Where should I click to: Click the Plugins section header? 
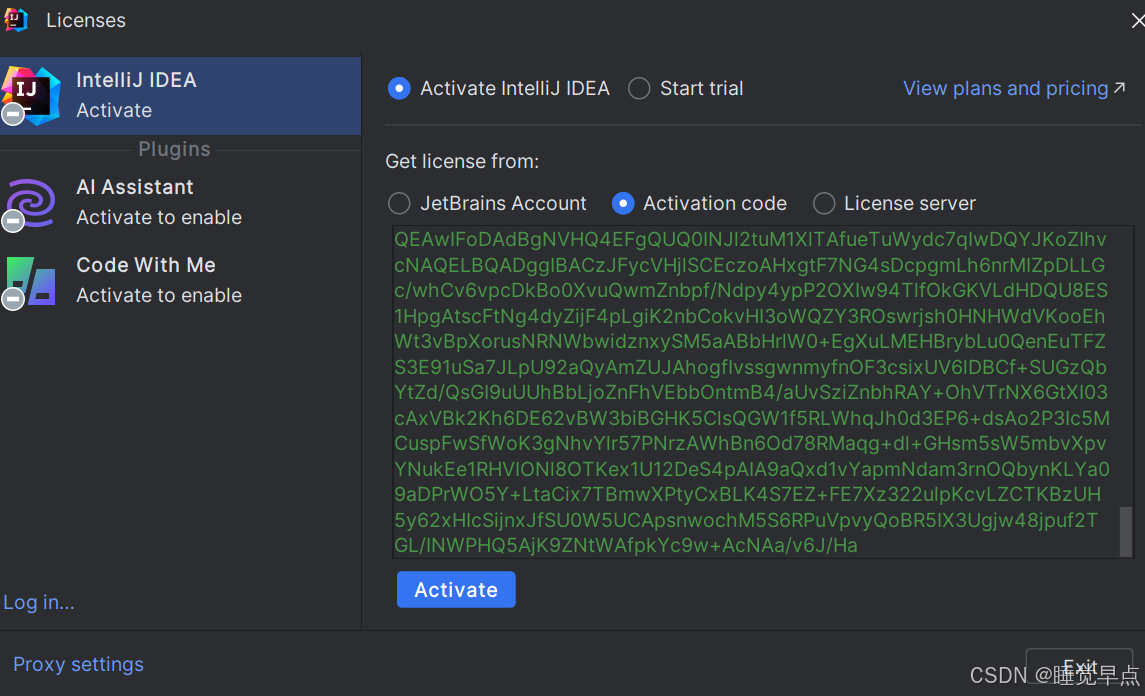click(x=175, y=149)
